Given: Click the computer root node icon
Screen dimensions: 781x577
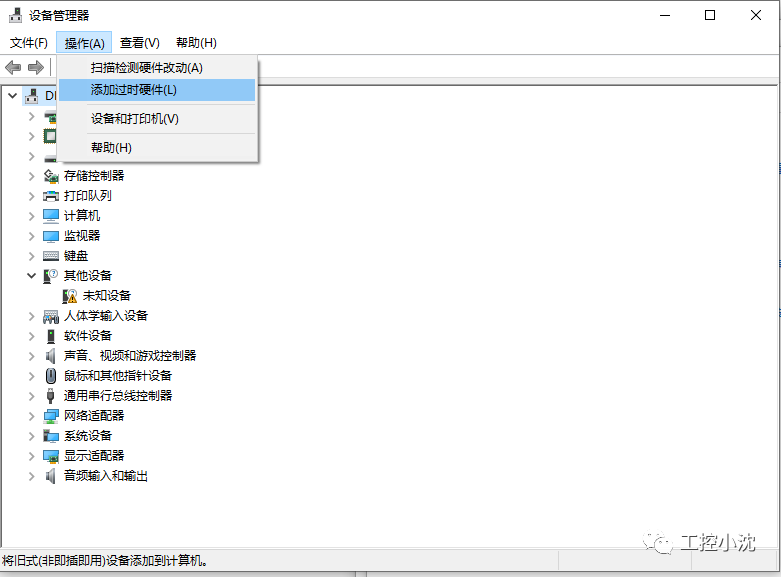Looking at the screenshot, I should (31, 95).
